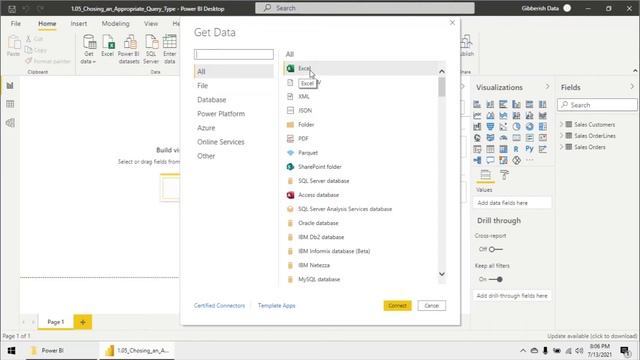Select the Pie chart visual

coord(516,127)
